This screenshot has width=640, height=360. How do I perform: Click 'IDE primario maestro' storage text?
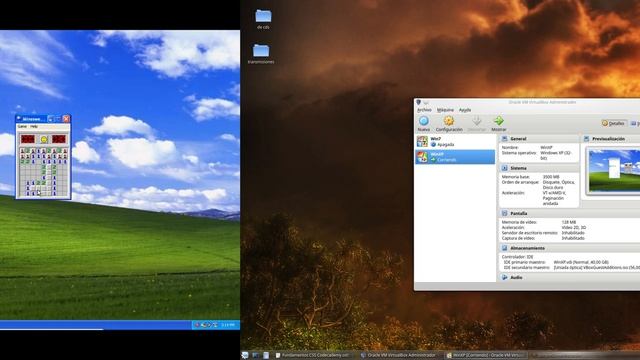pyautogui.click(x=524, y=262)
